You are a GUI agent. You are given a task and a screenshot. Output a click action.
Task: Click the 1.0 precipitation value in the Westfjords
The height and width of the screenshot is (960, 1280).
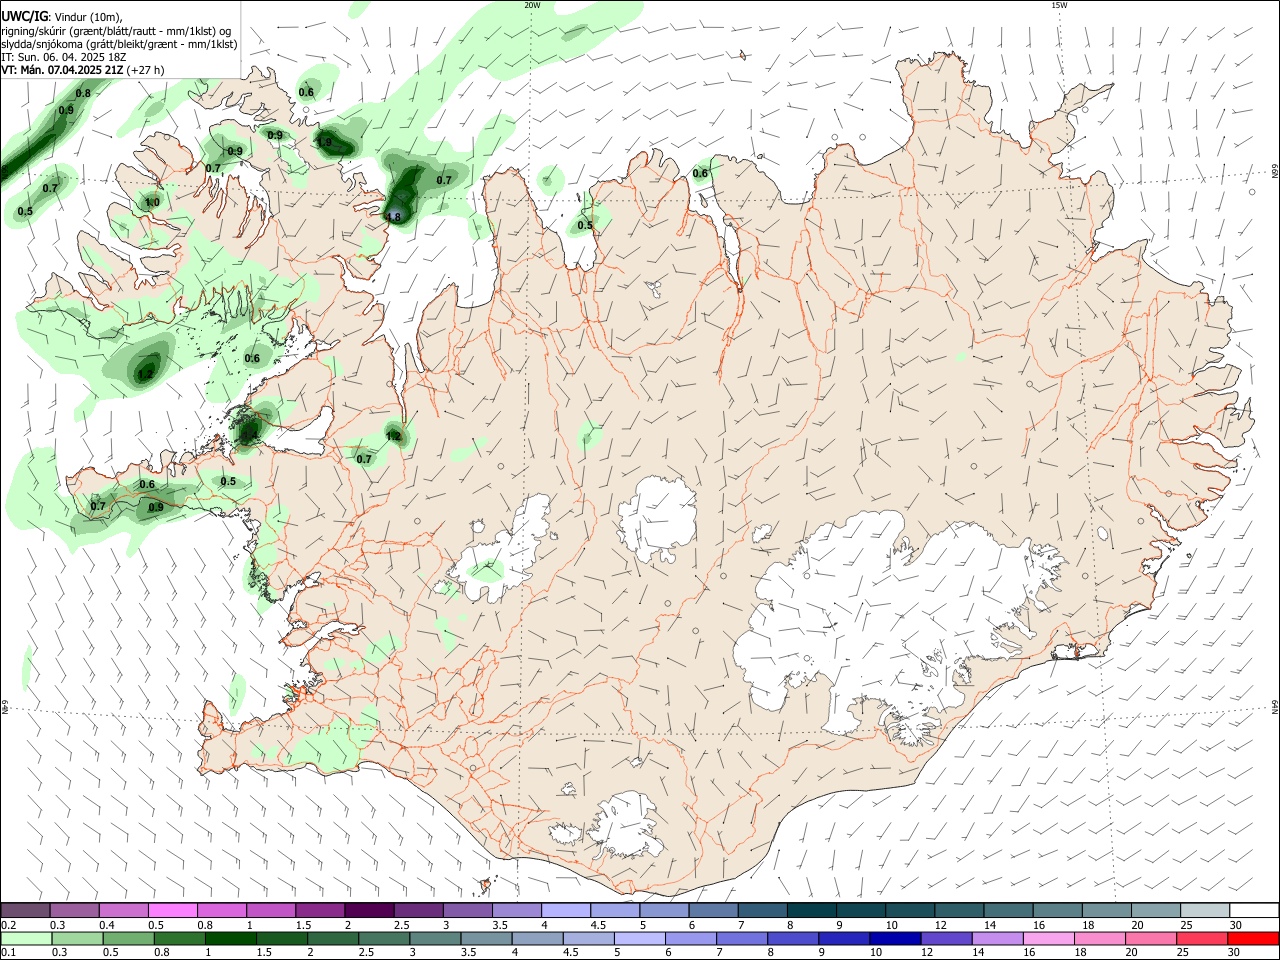coord(152,202)
